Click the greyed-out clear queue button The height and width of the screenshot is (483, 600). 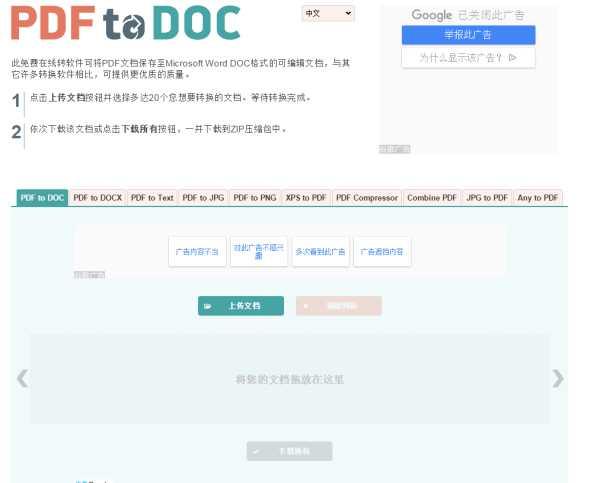[x=339, y=306]
